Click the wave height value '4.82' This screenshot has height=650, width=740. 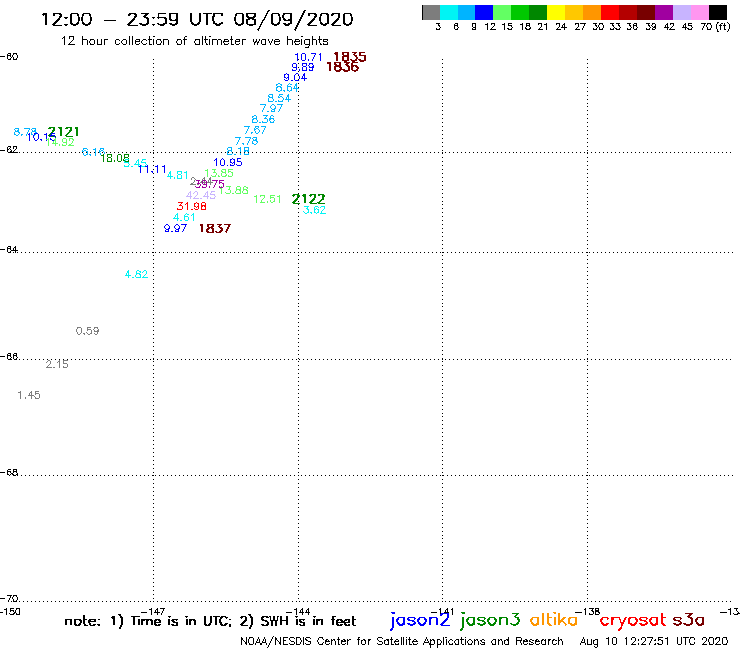136,274
